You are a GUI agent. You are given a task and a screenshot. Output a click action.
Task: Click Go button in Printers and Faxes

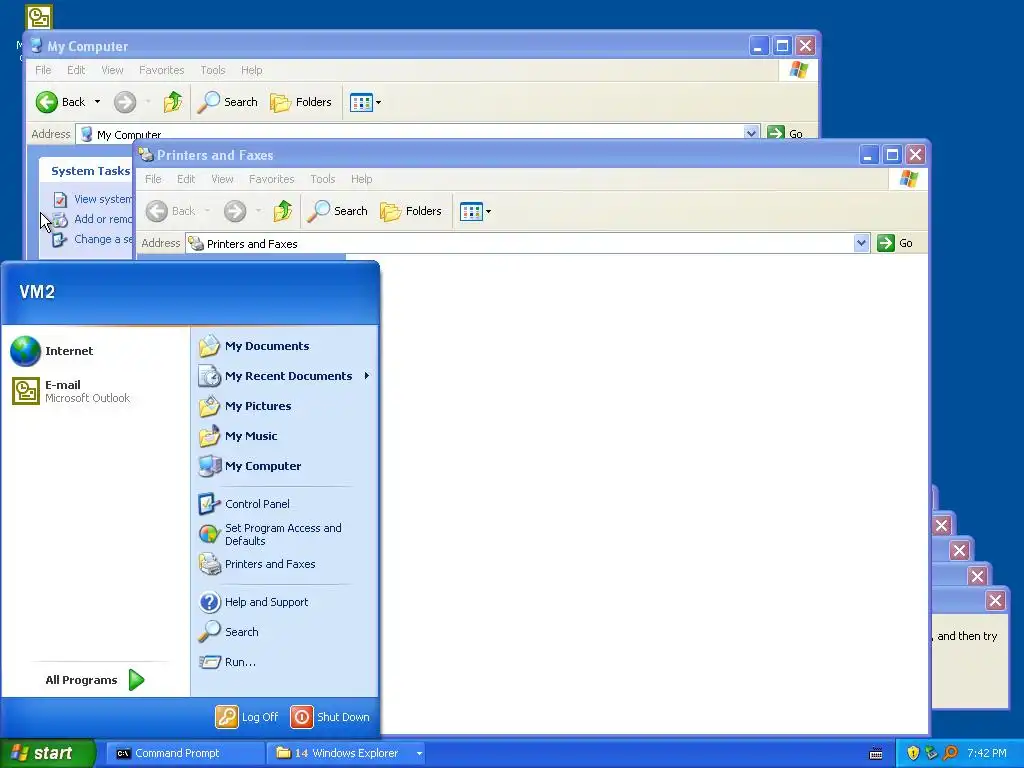pyautogui.click(x=896, y=243)
